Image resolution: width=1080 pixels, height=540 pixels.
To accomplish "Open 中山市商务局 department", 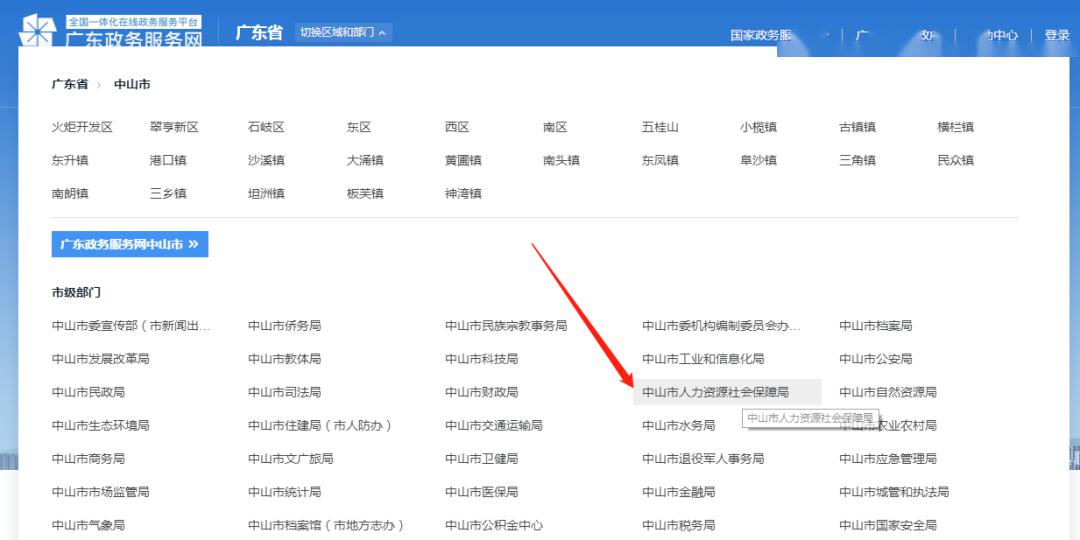I will click(88, 459).
